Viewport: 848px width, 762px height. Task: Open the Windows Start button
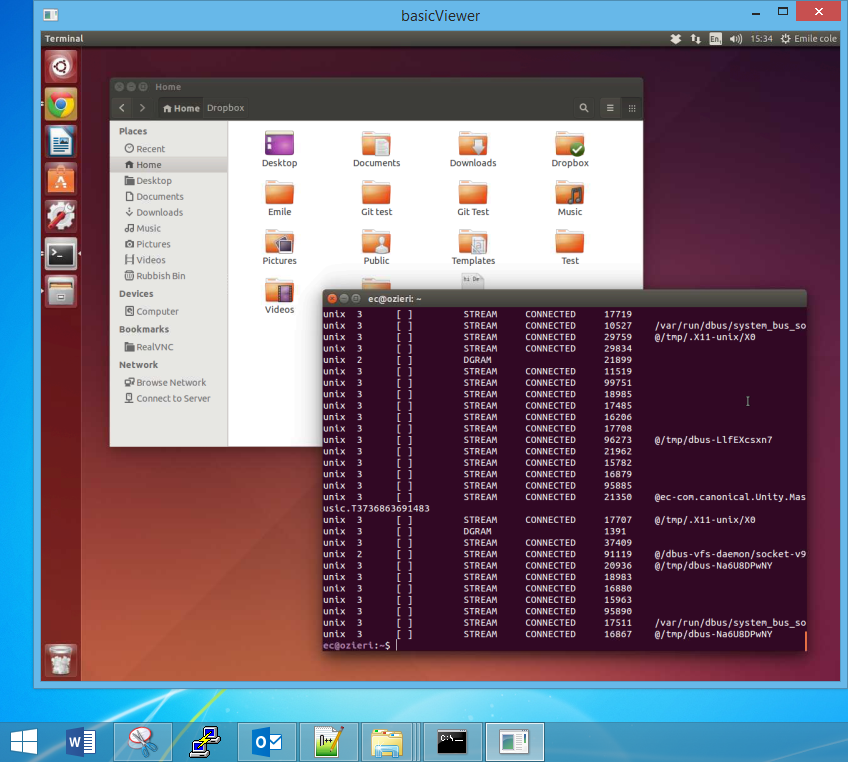pyautogui.click(x=24, y=741)
